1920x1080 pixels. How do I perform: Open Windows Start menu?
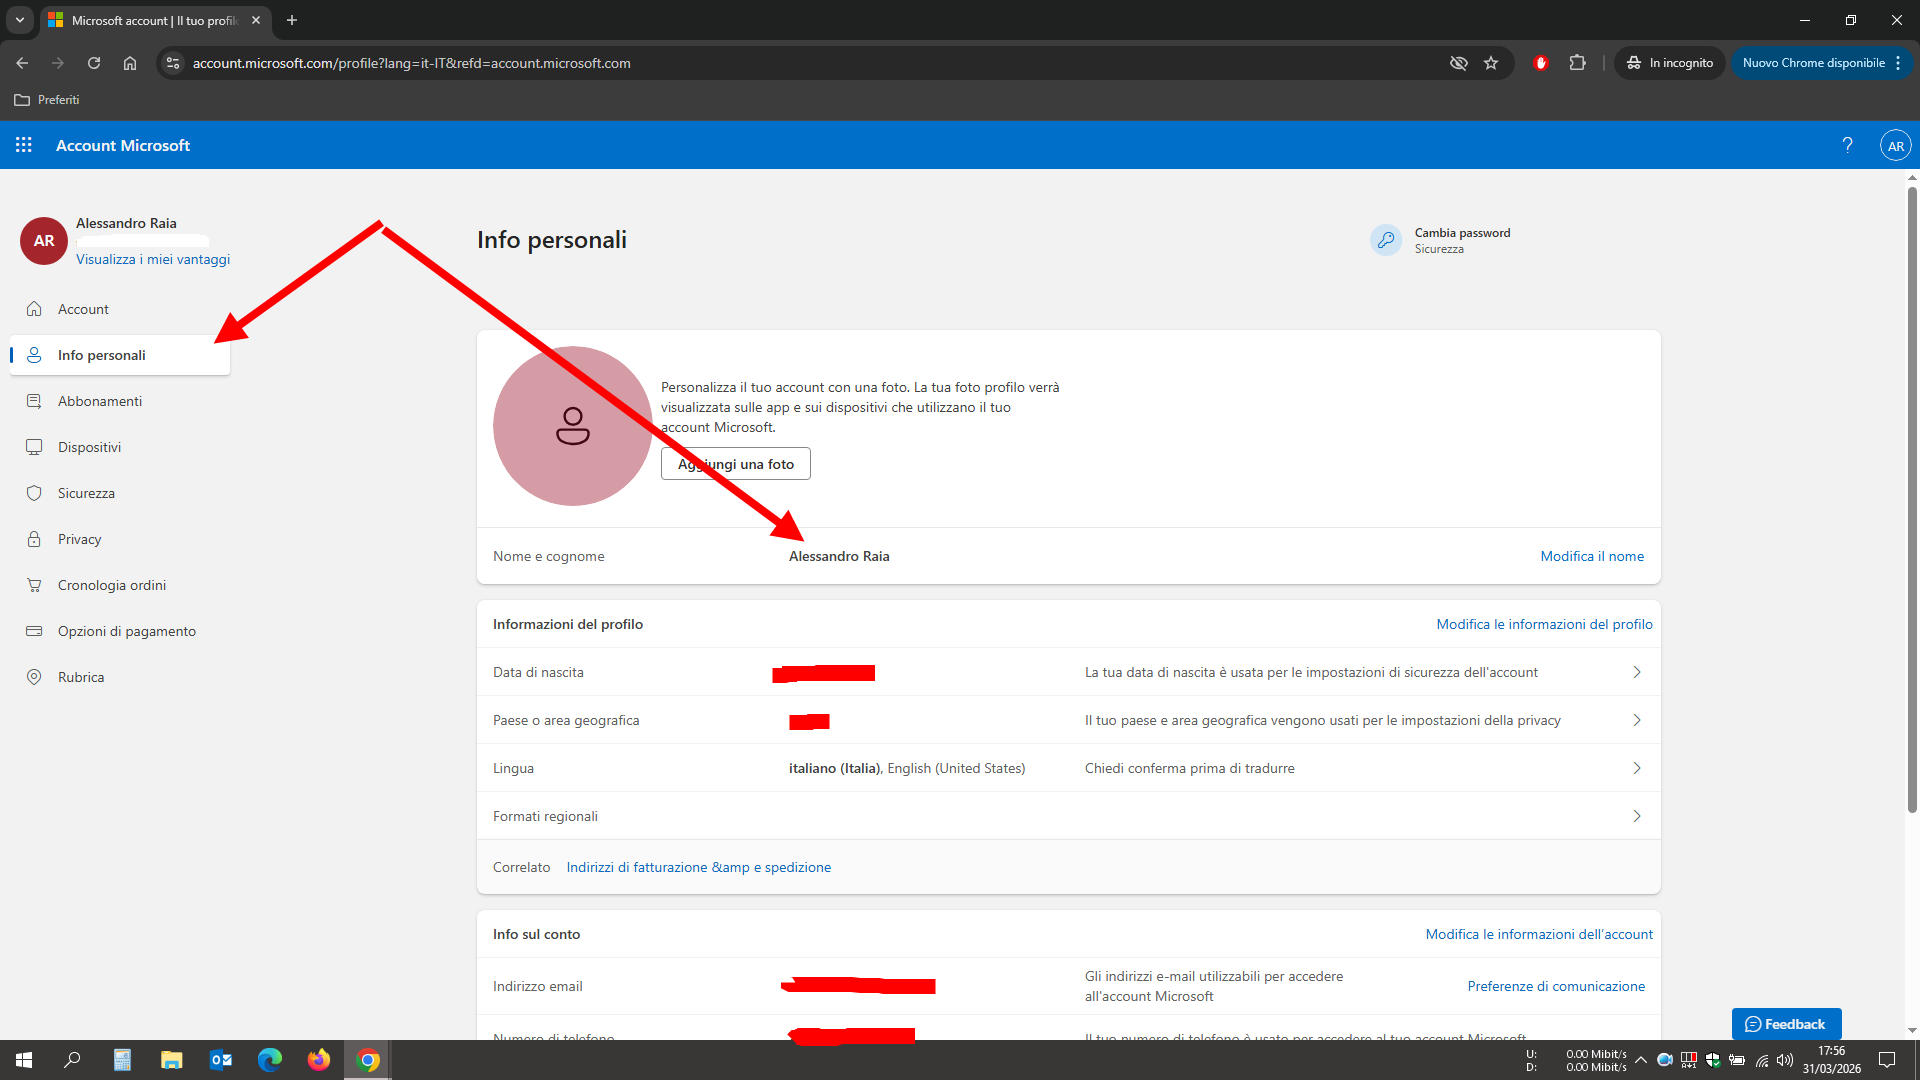[24, 1060]
